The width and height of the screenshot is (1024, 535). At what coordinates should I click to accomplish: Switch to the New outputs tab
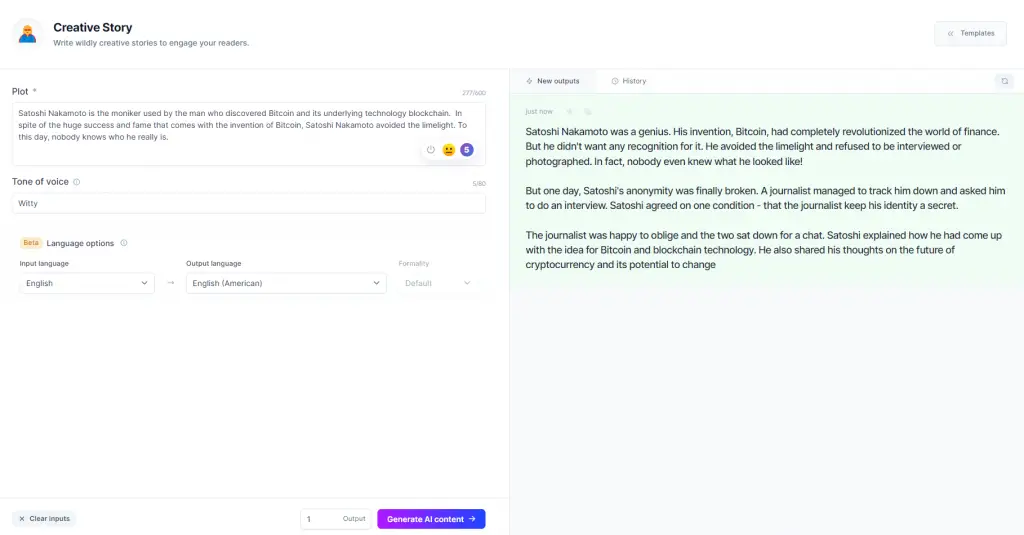click(552, 81)
